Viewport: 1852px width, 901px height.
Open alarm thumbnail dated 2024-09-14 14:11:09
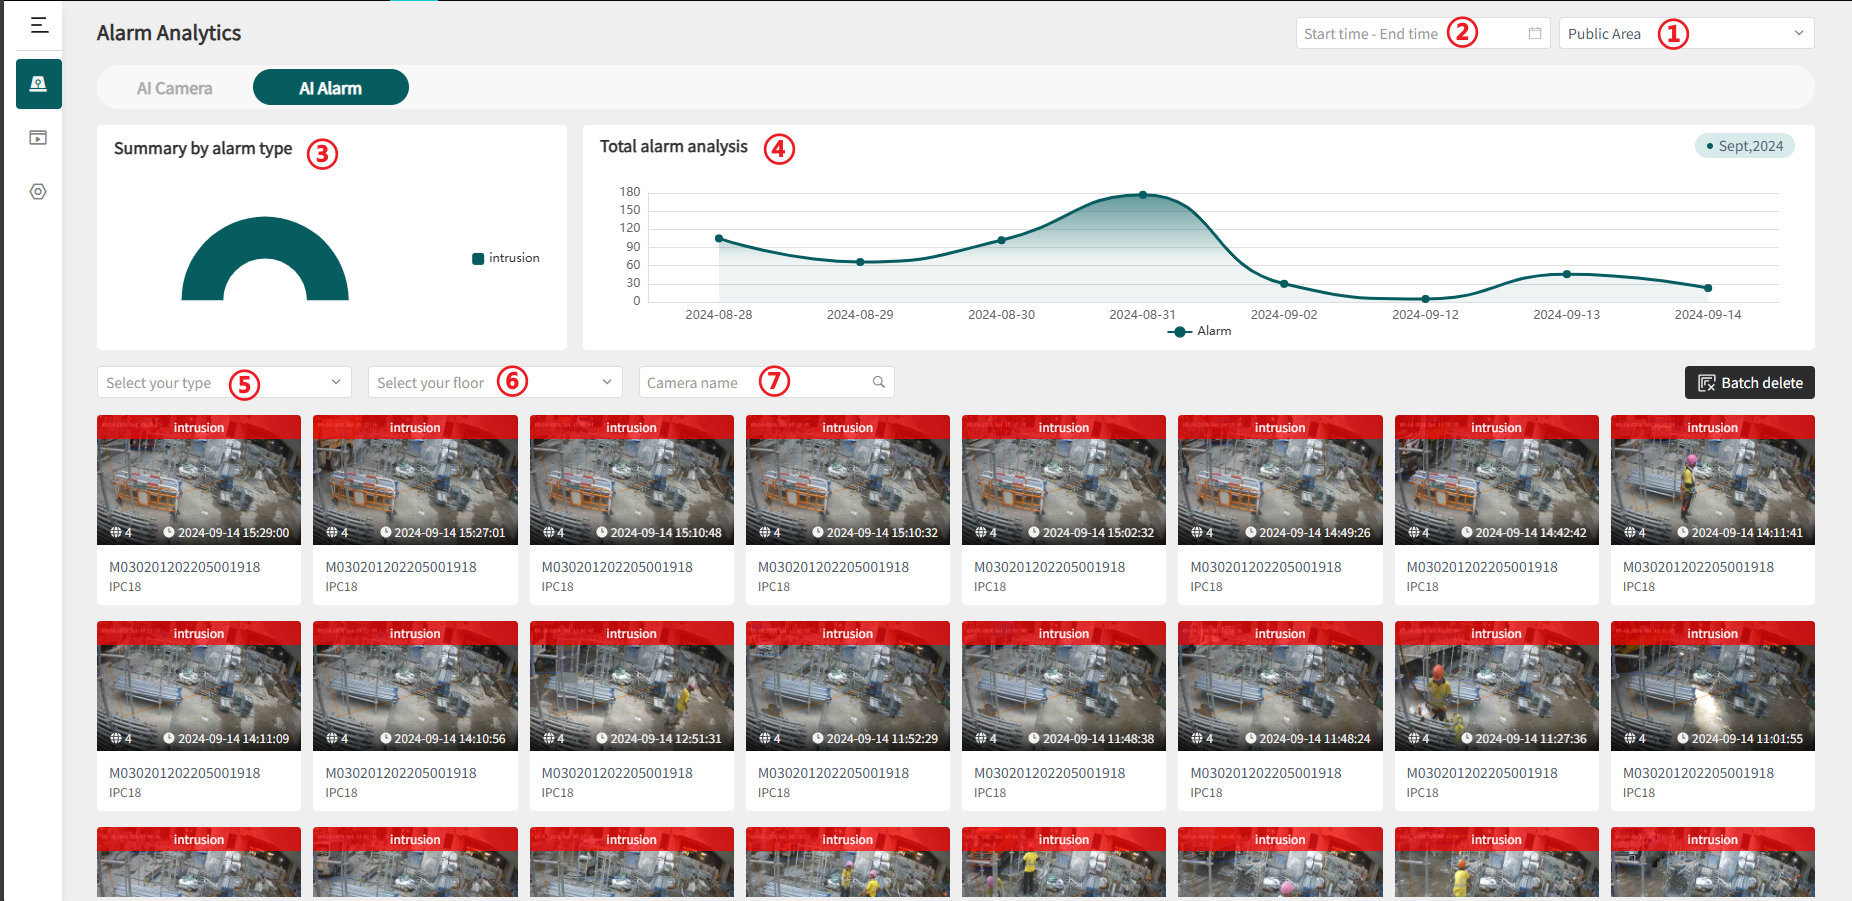199,686
